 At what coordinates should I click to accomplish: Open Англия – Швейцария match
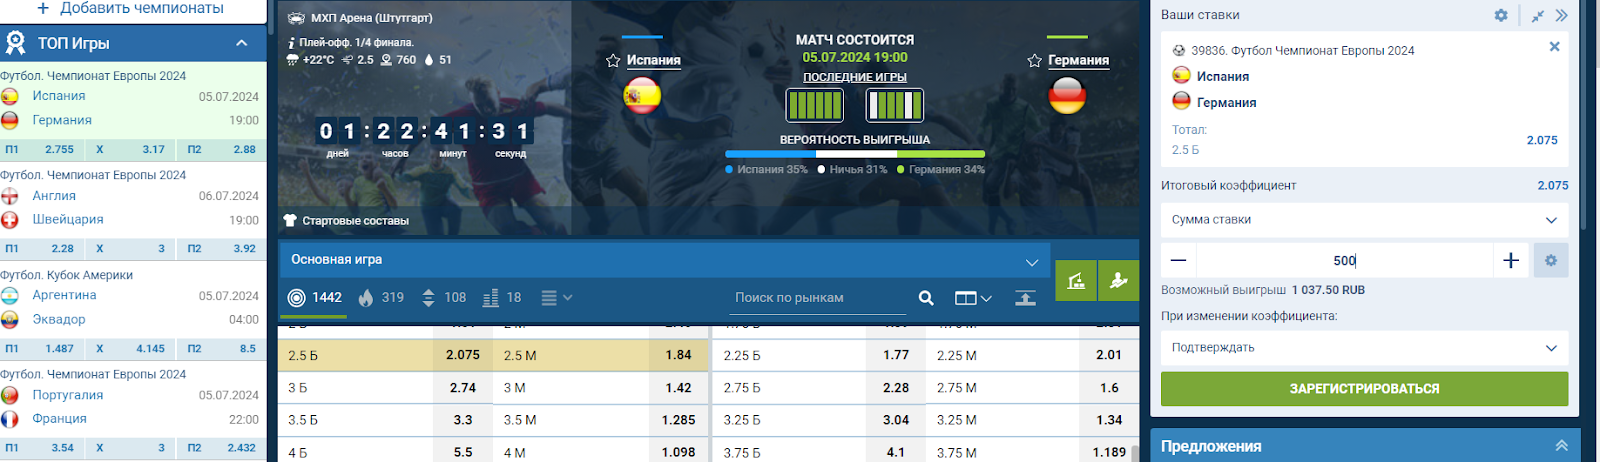pyautogui.click(x=133, y=208)
